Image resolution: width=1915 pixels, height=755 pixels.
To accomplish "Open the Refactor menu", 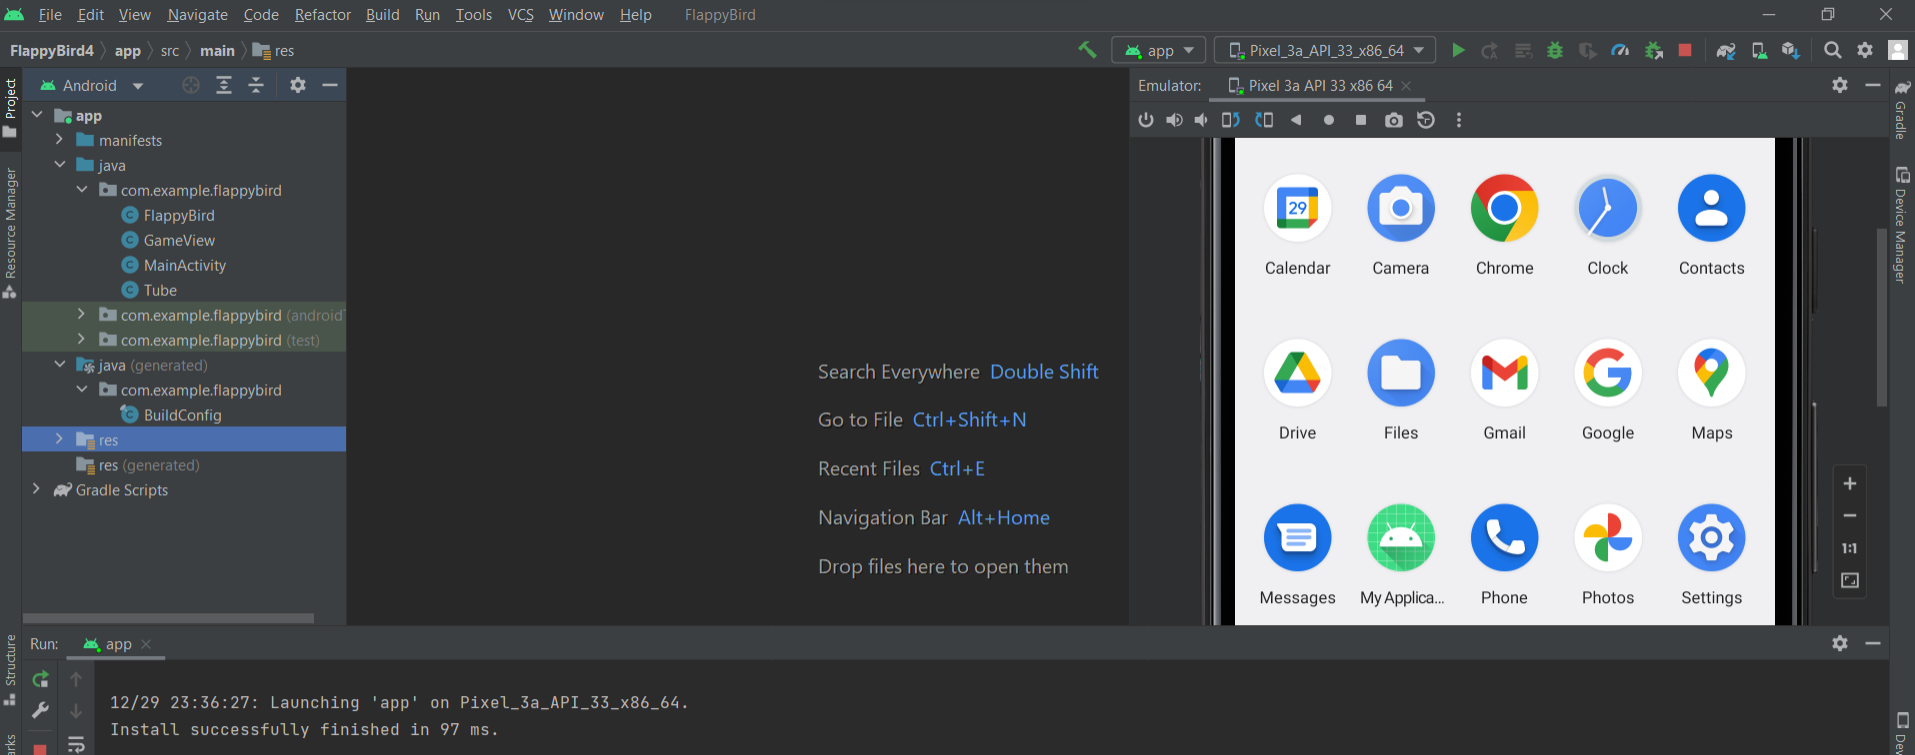I will 322,15.
